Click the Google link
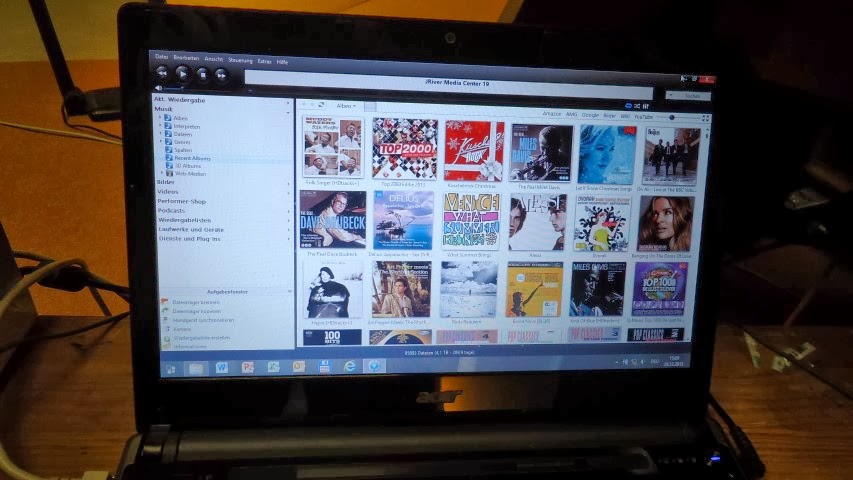 (590, 115)
